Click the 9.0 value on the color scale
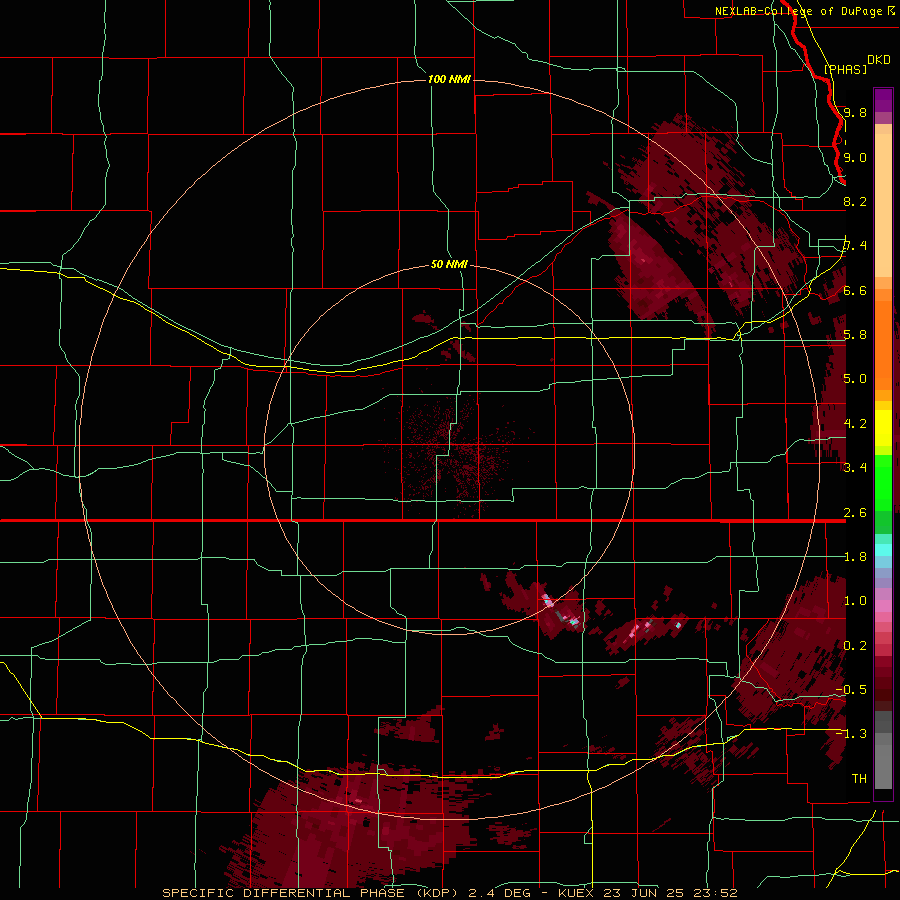This screenshot has width=900, height=900. click(855, 157)
